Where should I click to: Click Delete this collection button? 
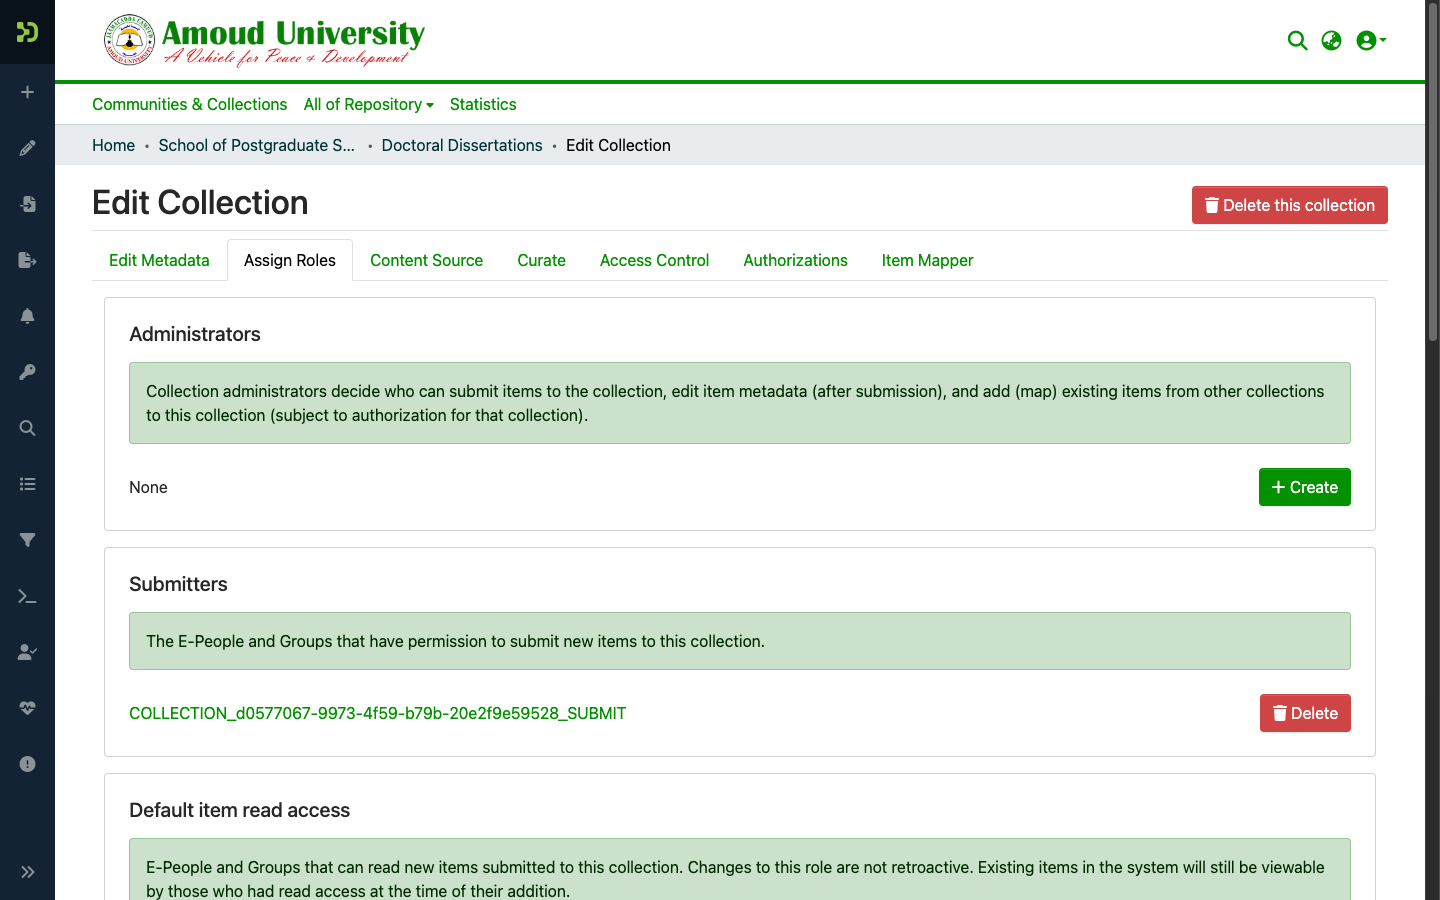coord(1289,205)
